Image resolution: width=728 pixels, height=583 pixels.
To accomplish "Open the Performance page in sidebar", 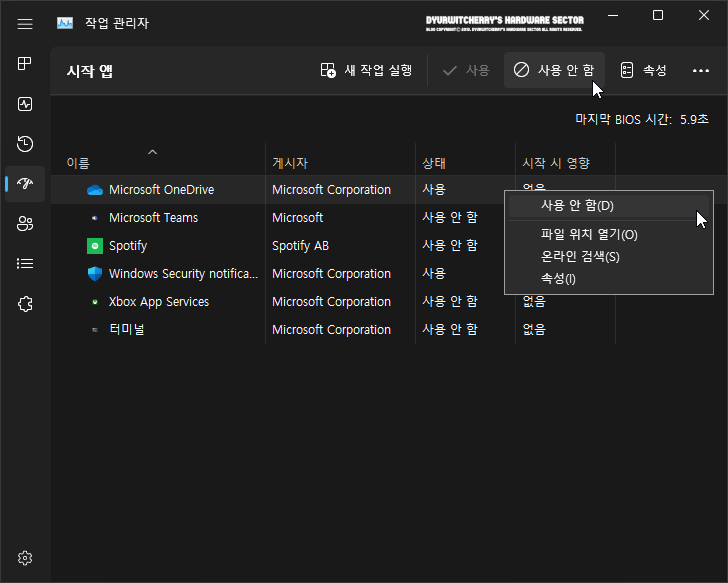I will 25,104.
